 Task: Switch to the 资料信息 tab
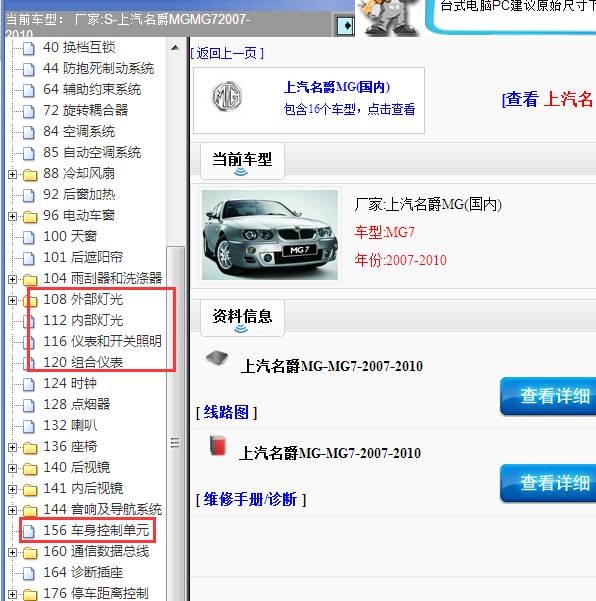click(x=242, y=318)
